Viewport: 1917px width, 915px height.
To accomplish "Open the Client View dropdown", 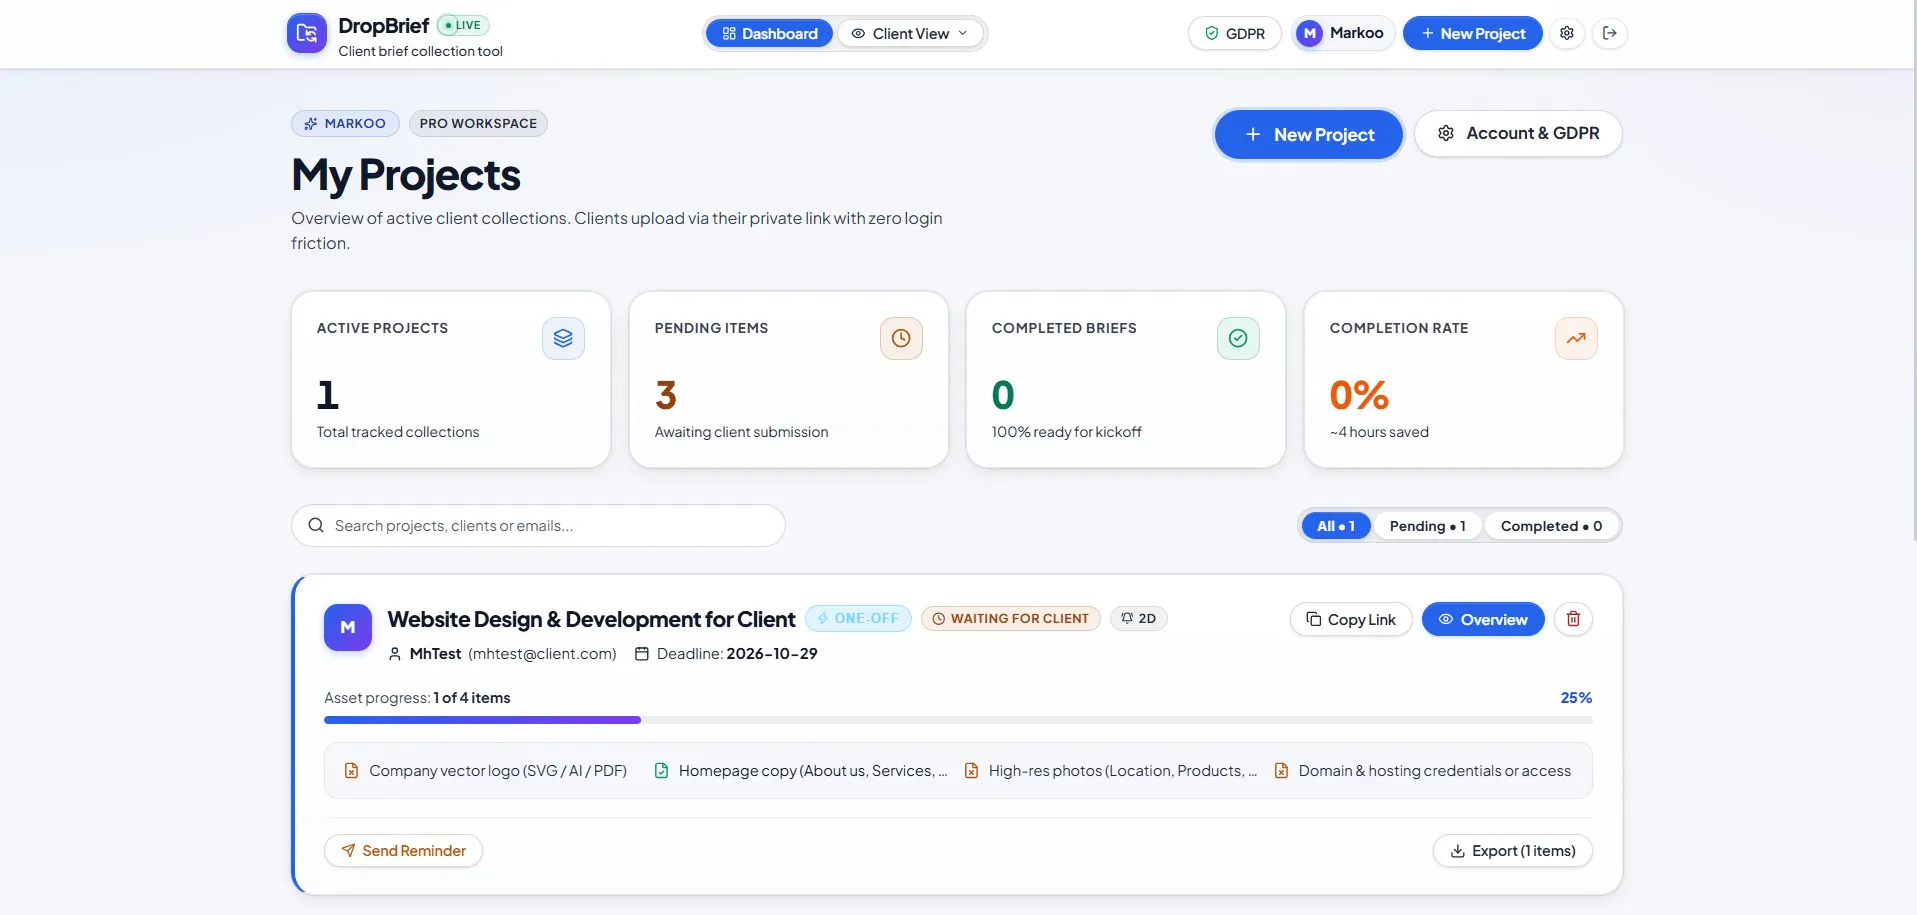I will click(911, 33).
